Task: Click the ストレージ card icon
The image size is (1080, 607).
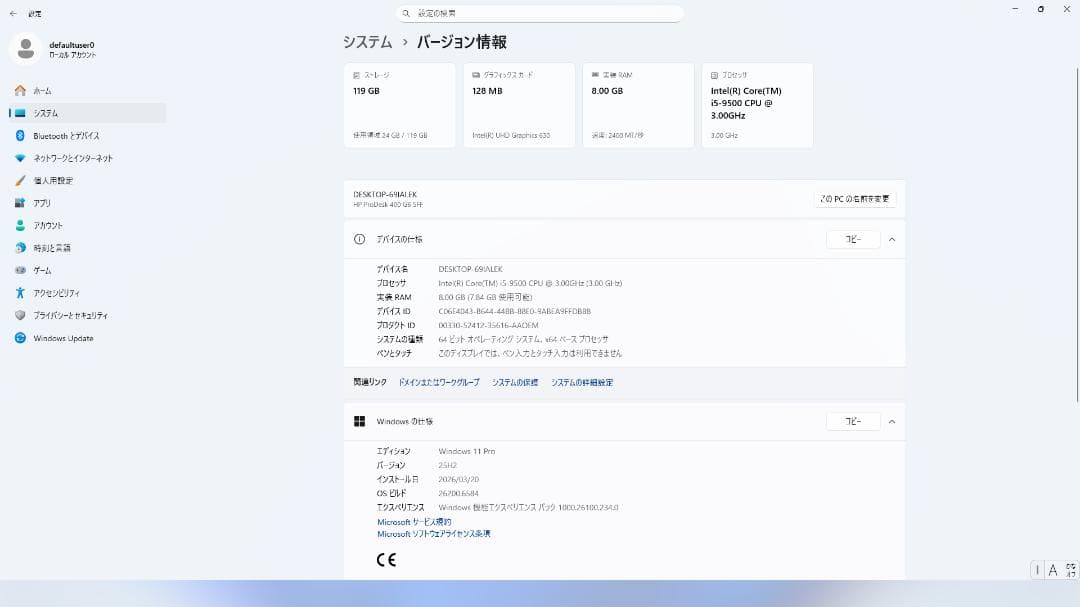Action: tap(356, 75)
